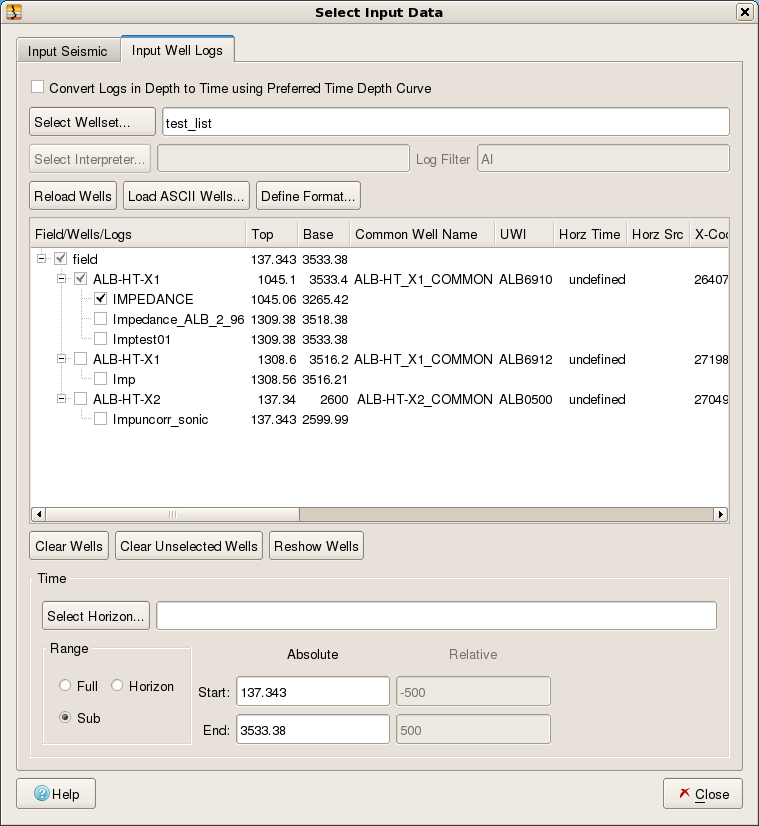The image size is (759, 826).
Task: Select the Sub range radio button
Action: [x=65, y=717]
